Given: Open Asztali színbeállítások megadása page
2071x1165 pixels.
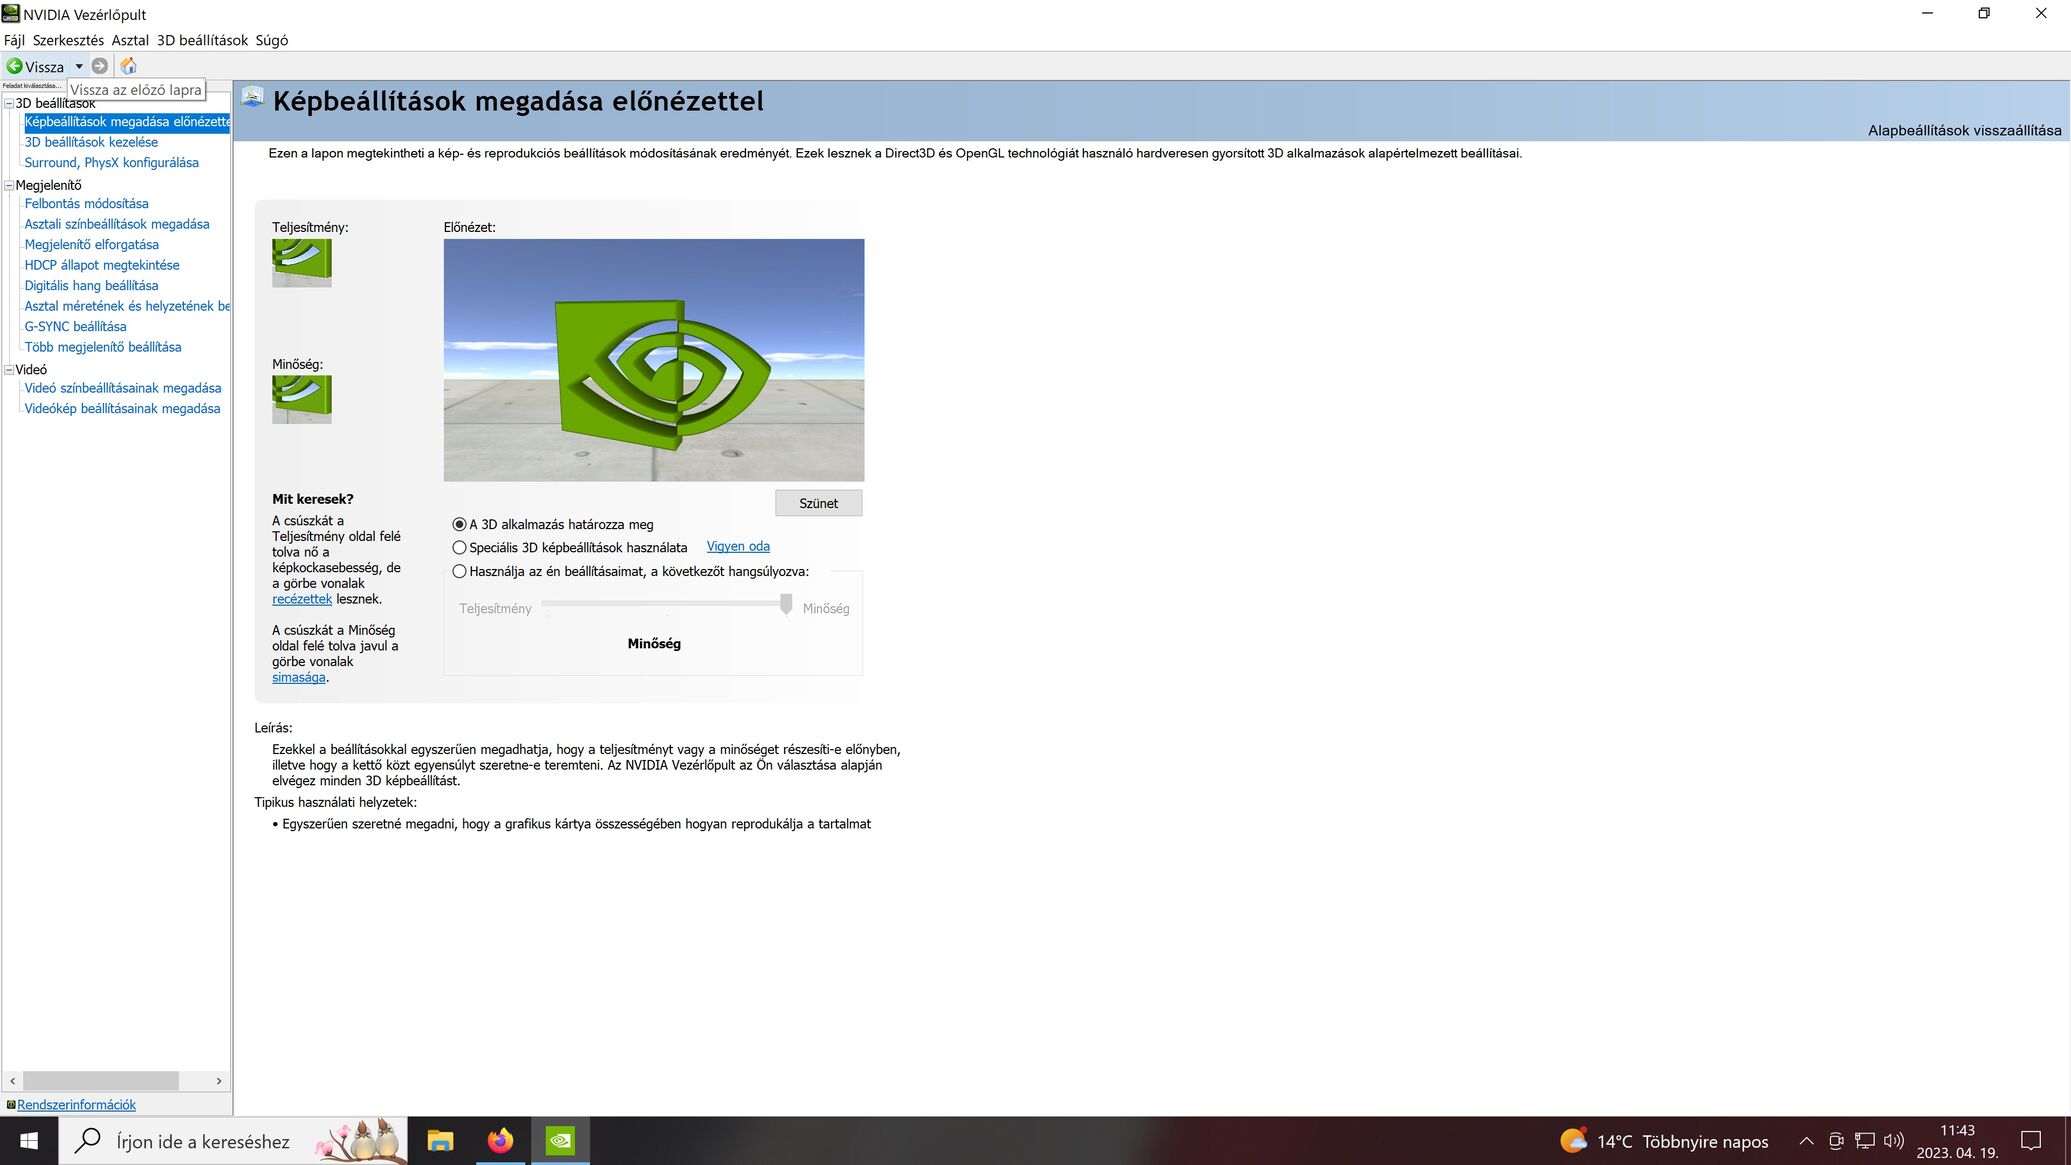Looking at the screenshot, I should (x=117, y=224).
